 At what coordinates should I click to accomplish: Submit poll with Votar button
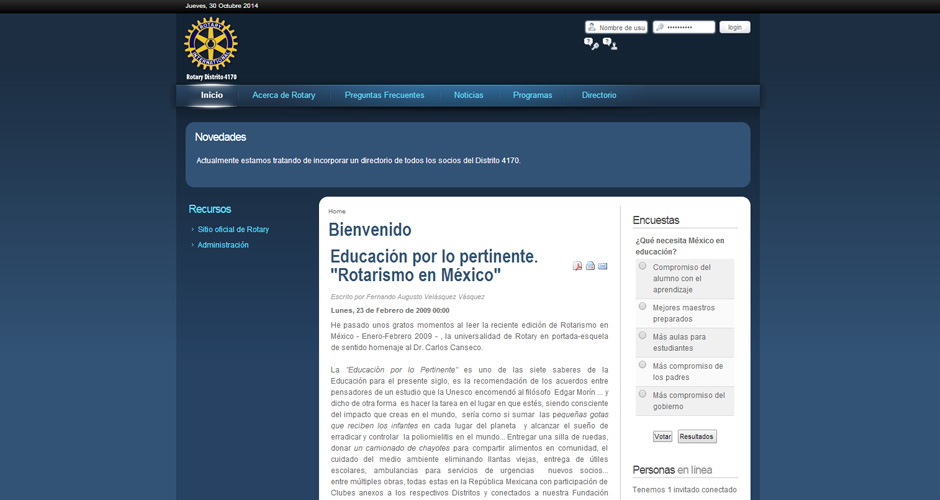pos(662,436)
